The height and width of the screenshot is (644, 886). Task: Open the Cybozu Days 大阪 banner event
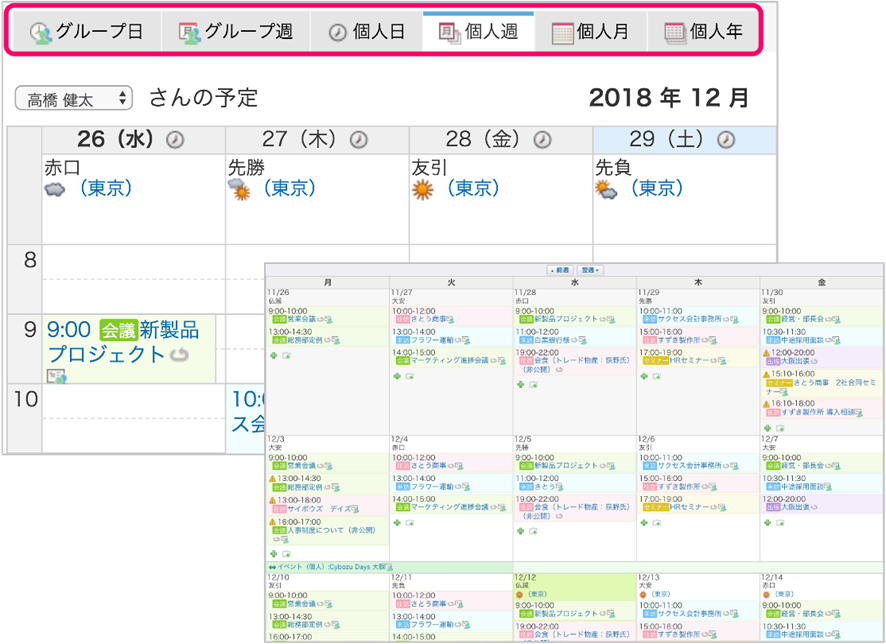coord(331,567)
